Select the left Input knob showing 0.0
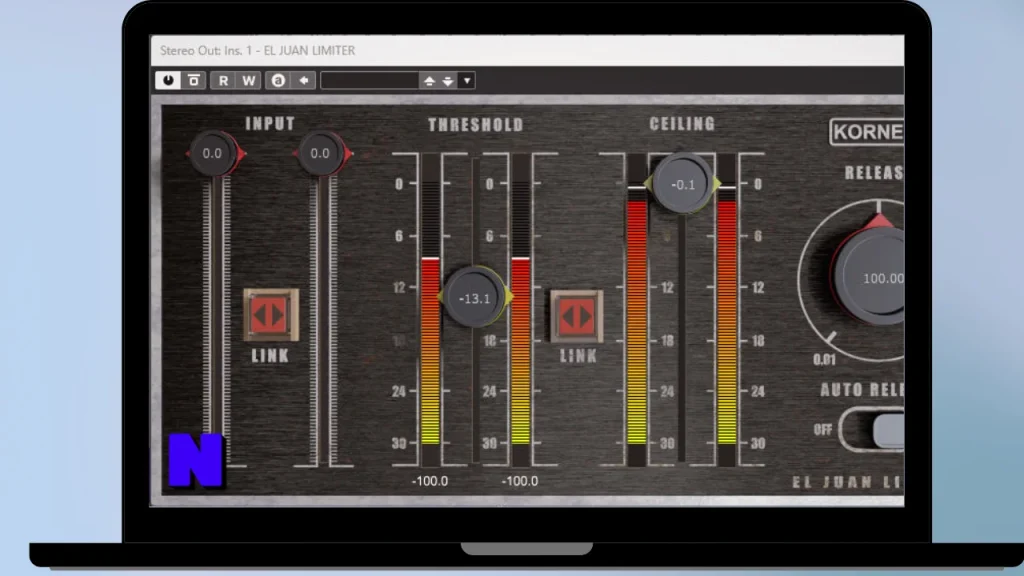Screen dimensions: 1024x576 coord(212,153)
